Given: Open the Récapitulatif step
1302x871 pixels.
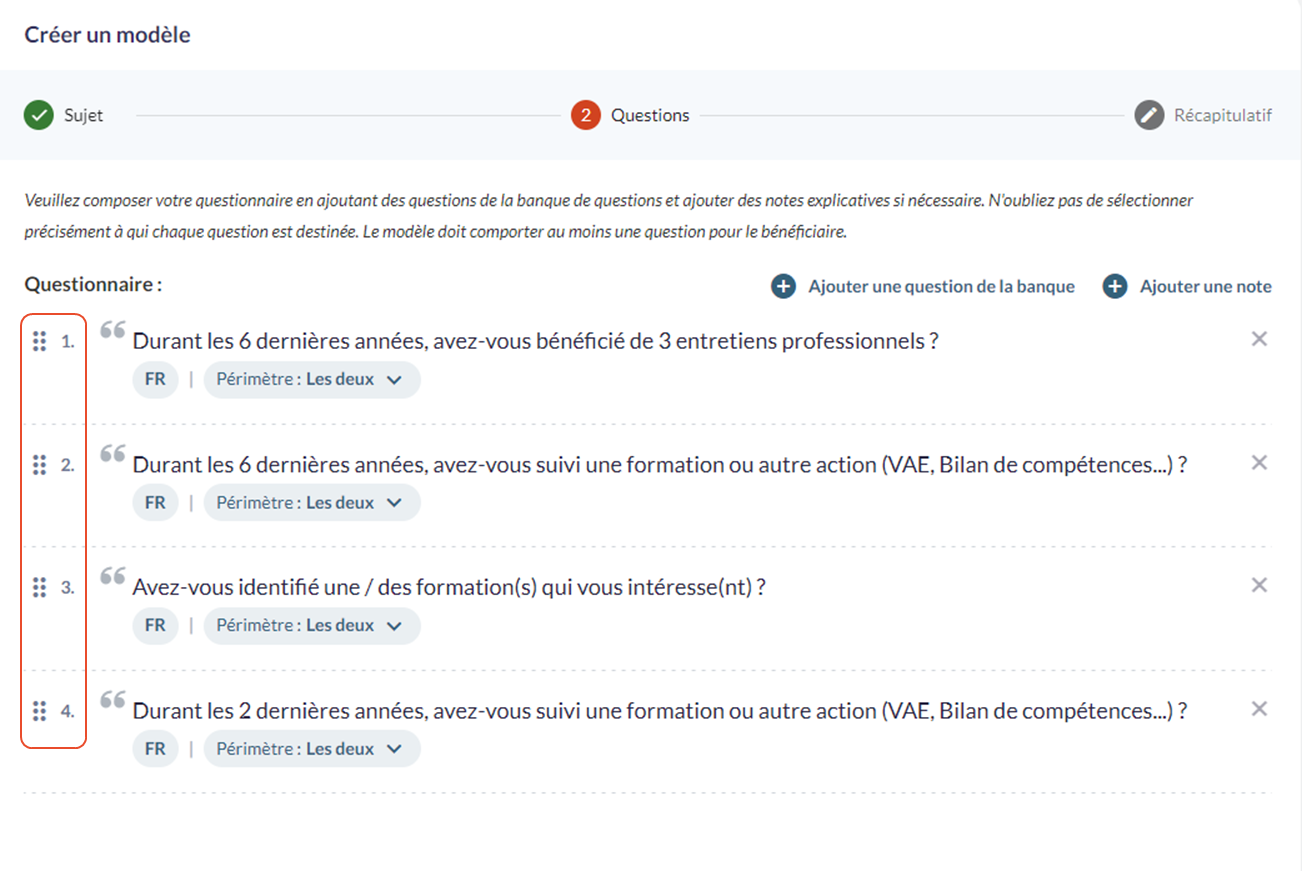Looking at the screenshot, I should click(x=1203, y=115).
